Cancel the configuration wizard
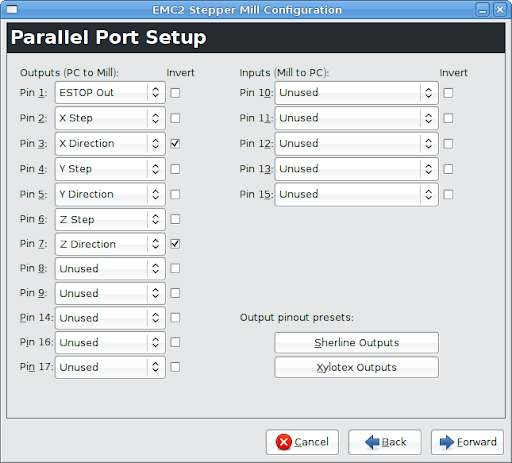 coord(302,442)
